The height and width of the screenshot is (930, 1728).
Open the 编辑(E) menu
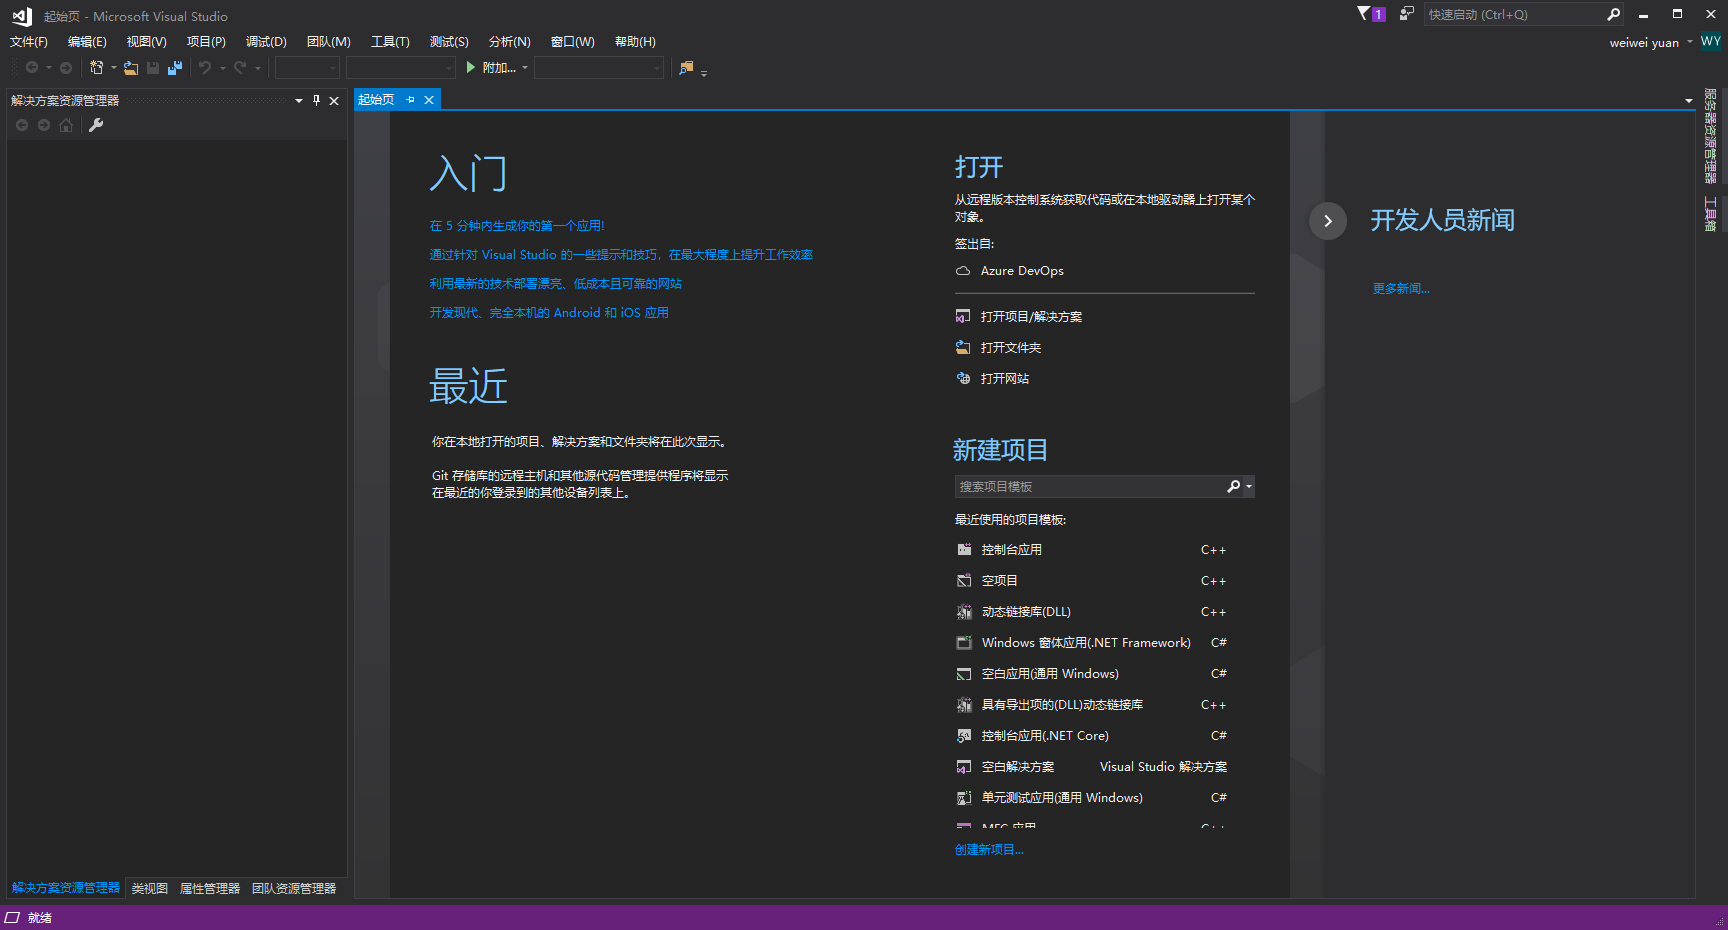(87, 41)
